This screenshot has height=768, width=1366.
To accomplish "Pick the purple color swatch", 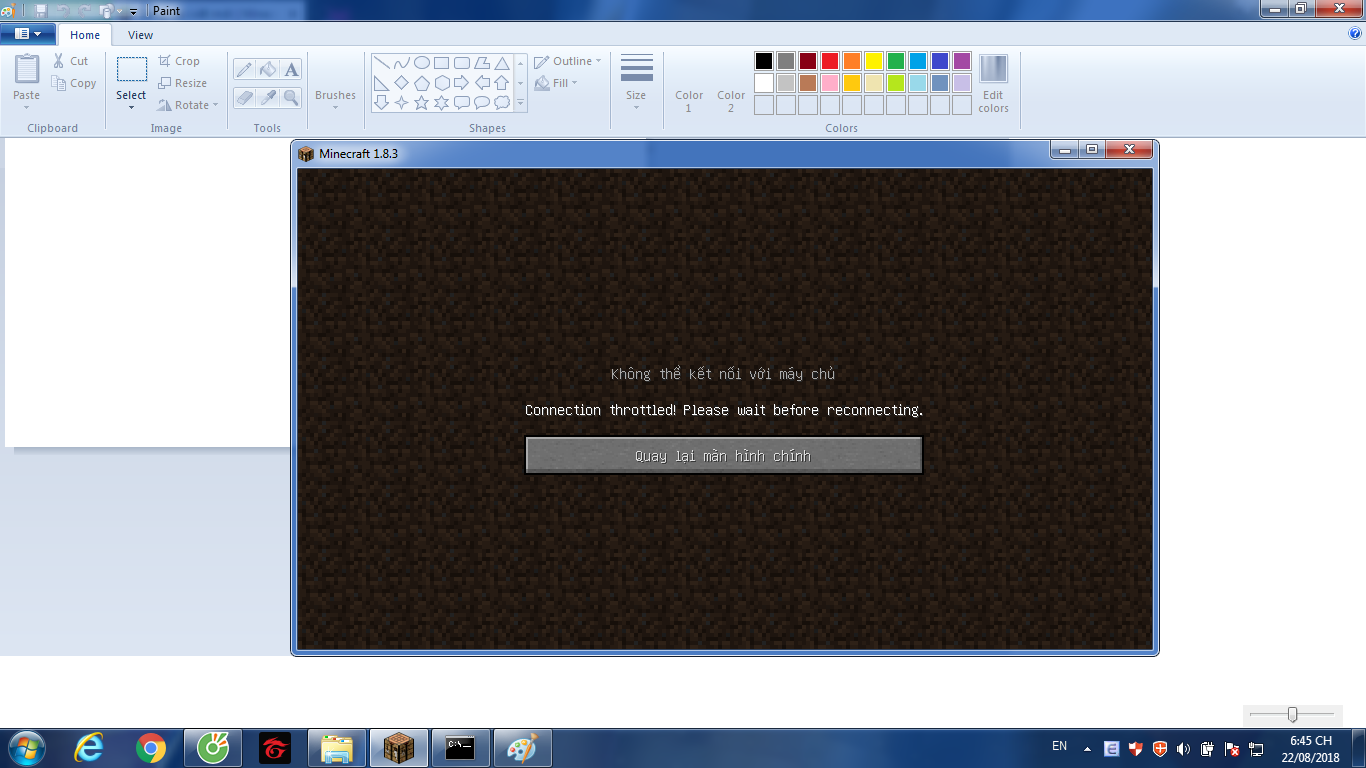I will tap(962, 61).
